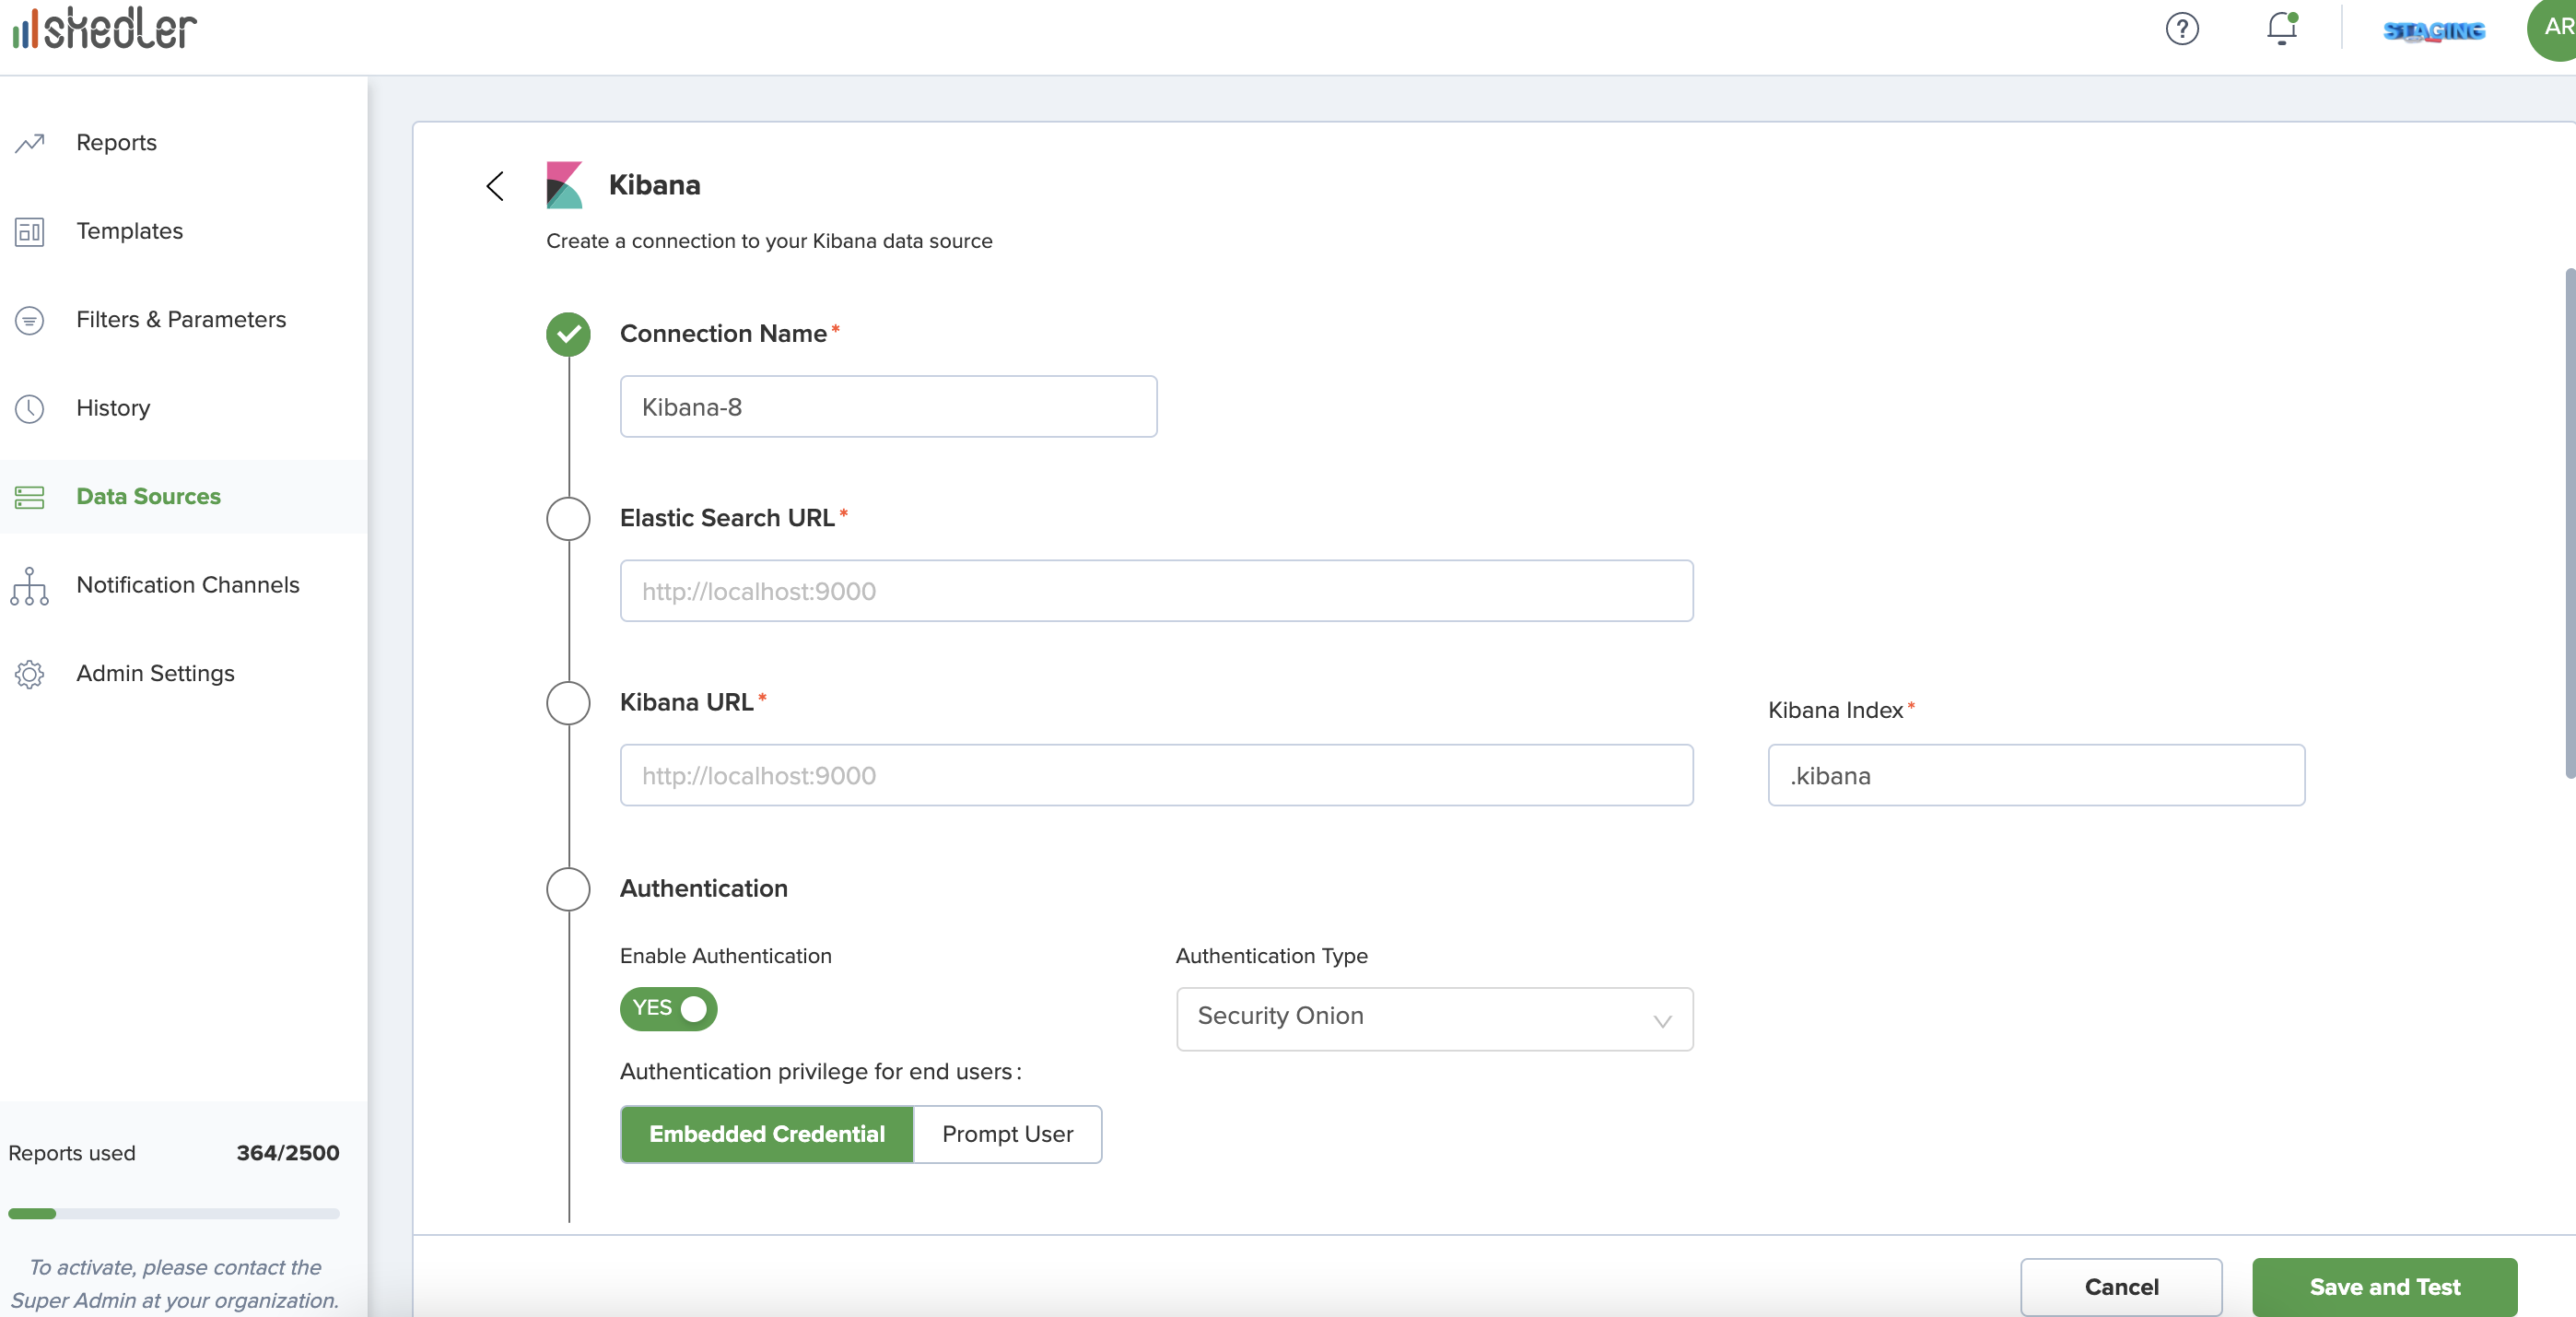Open the AR user avatar menu
This screenshot has height=1317, width=2576.
click(2554, 28)
